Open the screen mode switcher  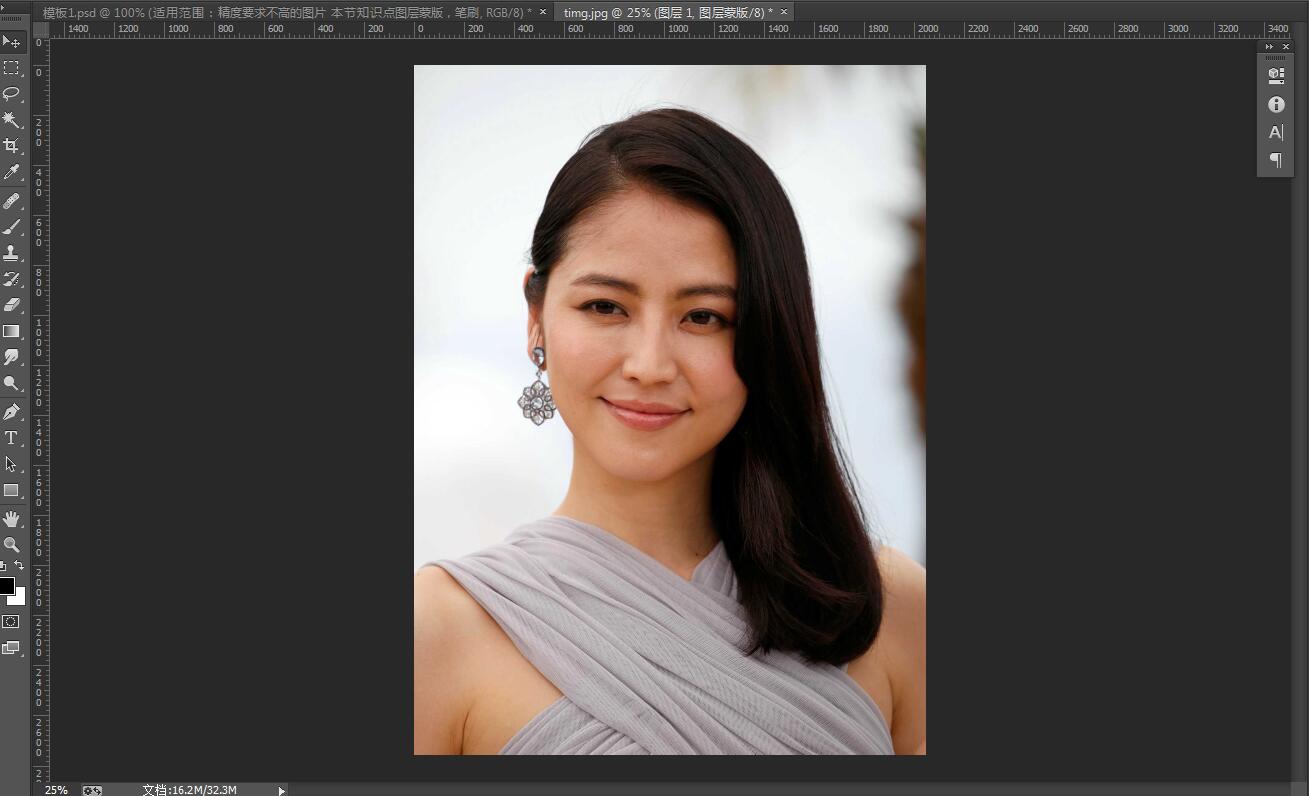pyautogui.click(x=11, y=648)
